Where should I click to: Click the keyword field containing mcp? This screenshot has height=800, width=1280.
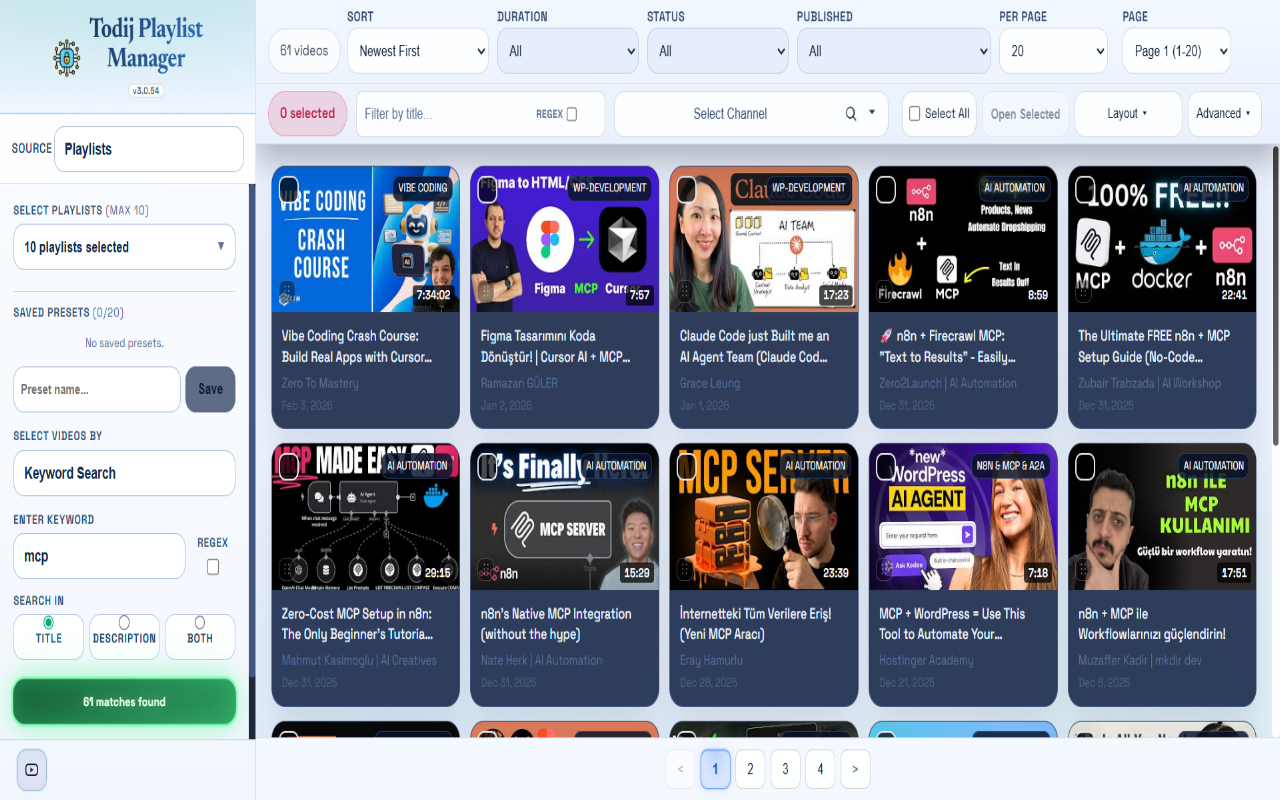click(x=99, y=556)
